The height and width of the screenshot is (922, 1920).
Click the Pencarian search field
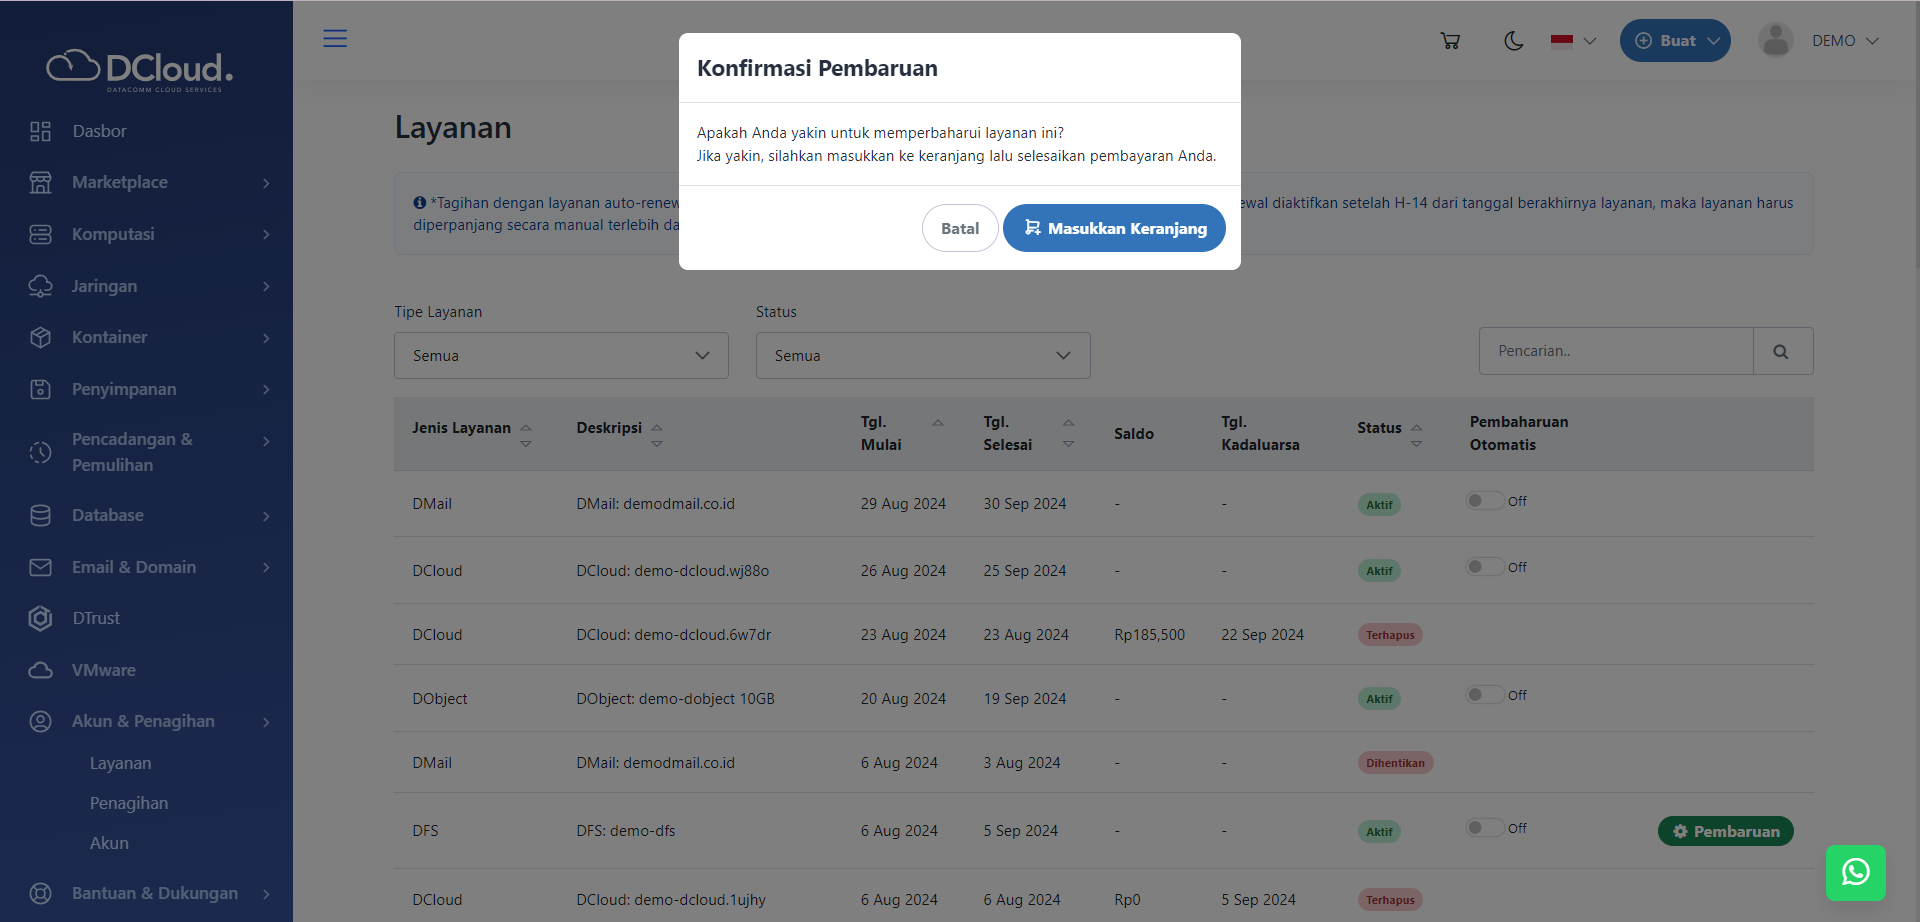1616,352
